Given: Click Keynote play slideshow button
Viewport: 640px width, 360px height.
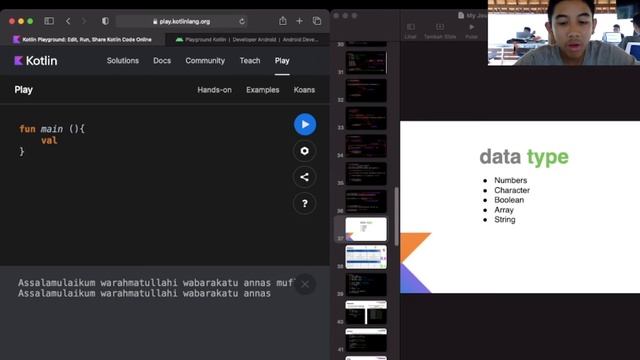Looking at the screenshot, I should pyautogui.click(x=471, y=31).
